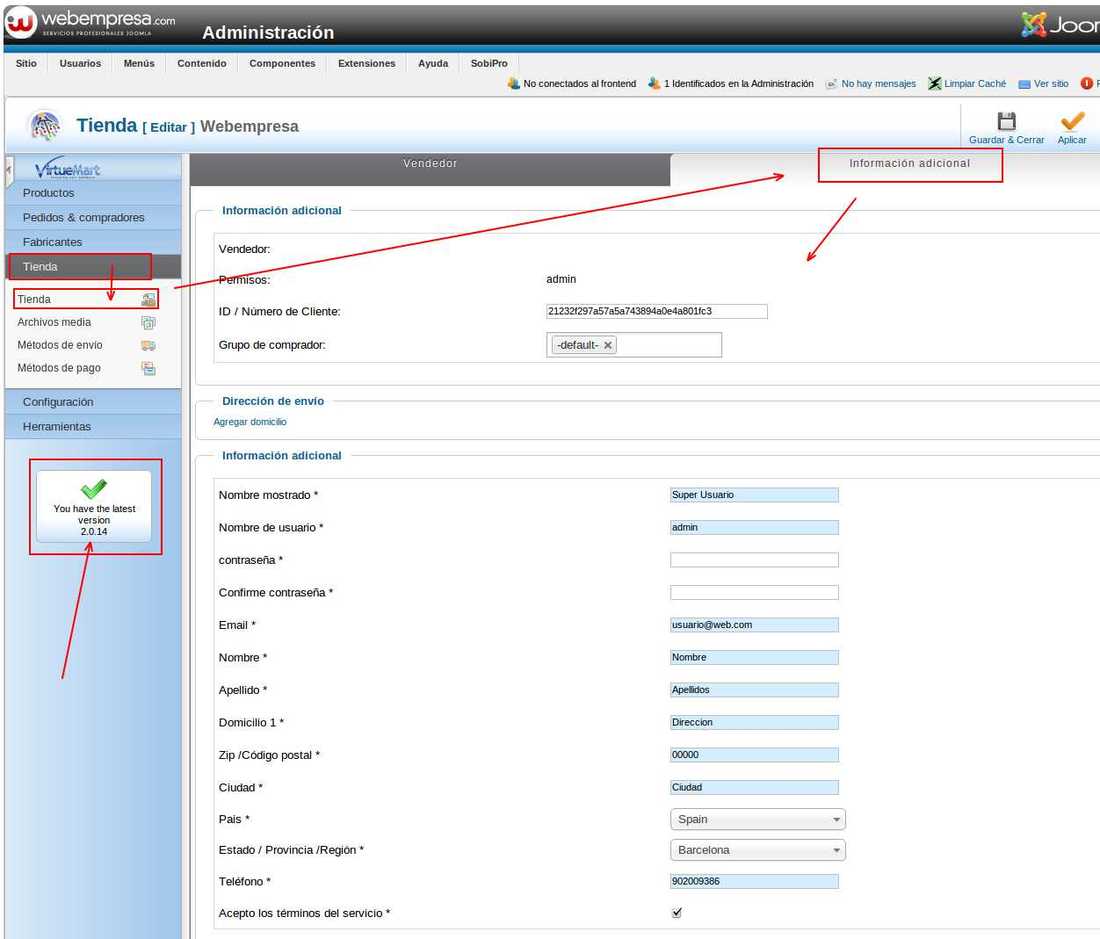Open Archivos media in Tienda submenu
Viewport: 1100px width, 939px height.
tap(54, 322)
